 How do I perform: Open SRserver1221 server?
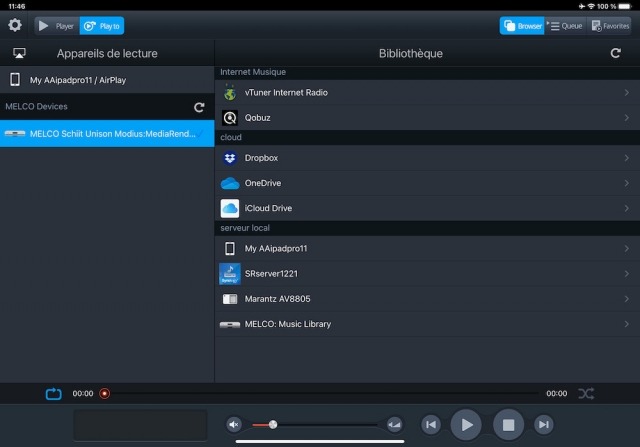click(x=427, y=274)
